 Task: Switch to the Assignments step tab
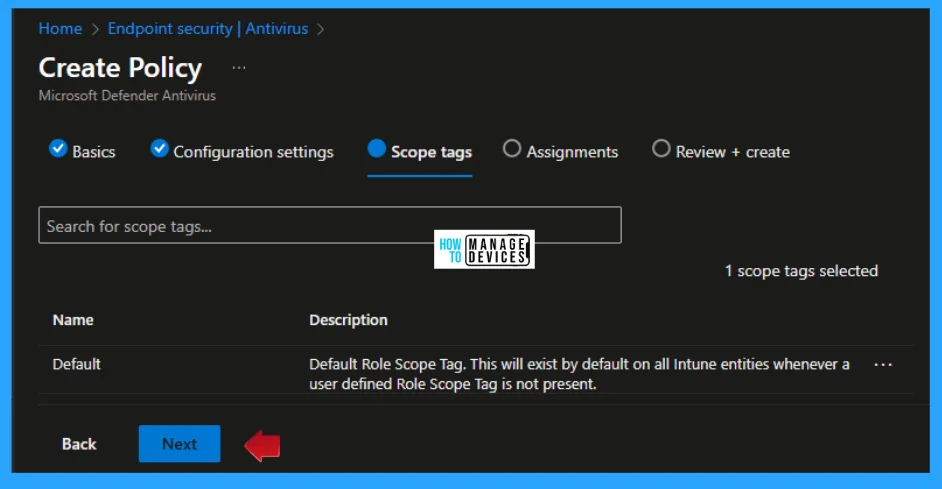click(x=561, y=151)
